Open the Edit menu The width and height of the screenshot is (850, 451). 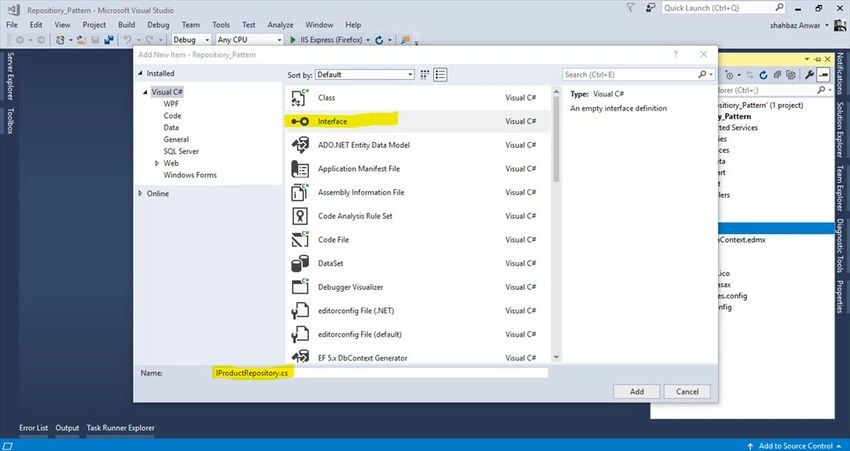[x=36, y=25]
